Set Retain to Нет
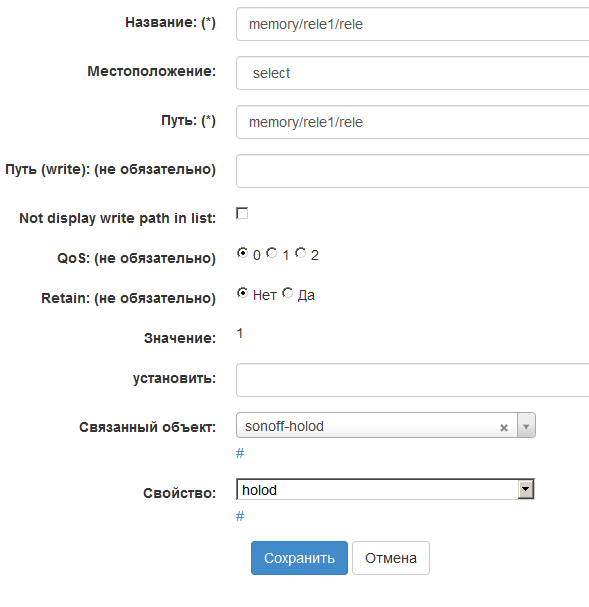The height and width of the screenshot is (607, 589). coord(242,293)
